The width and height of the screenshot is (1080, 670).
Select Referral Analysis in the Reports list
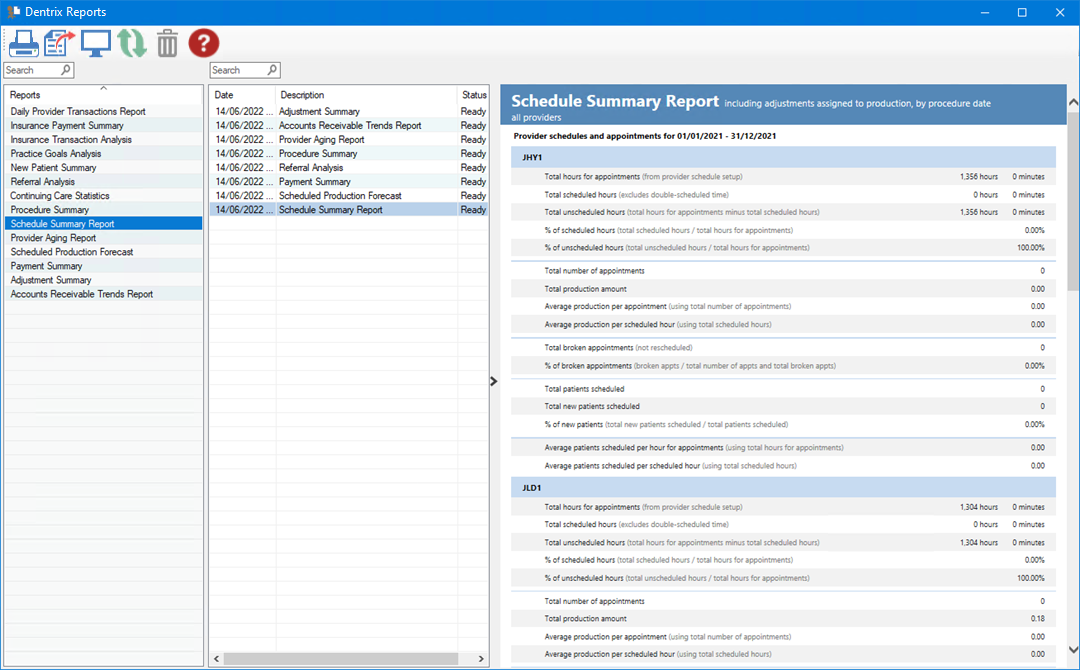[103, 182]
